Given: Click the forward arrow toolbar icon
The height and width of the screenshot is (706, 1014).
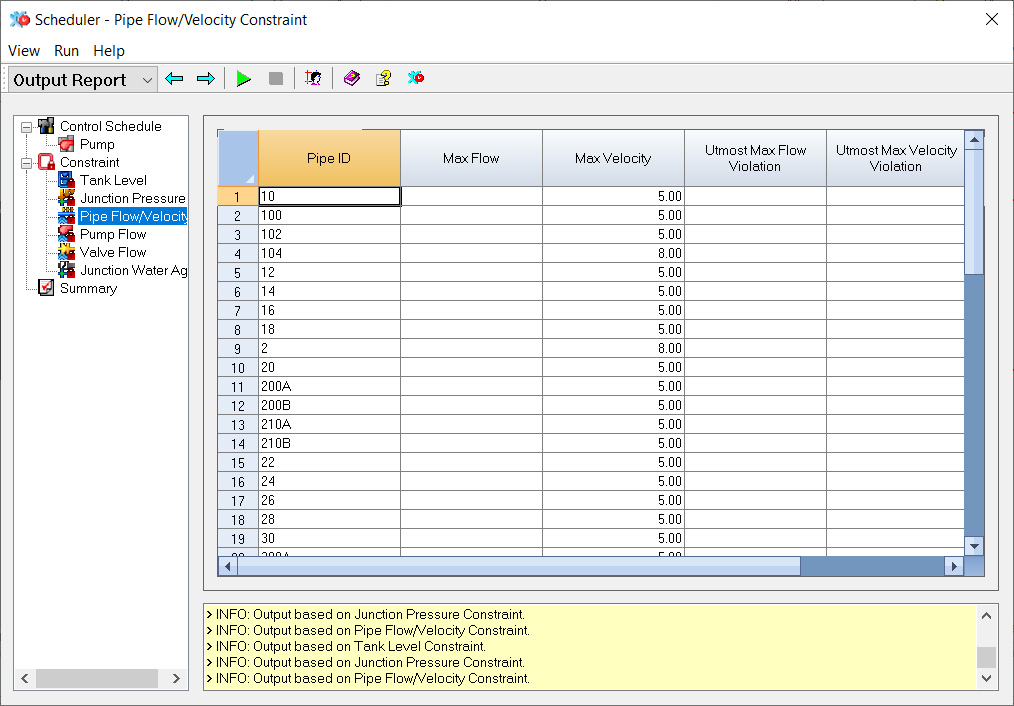Looking at the screenshot, I should pos(206,79).
